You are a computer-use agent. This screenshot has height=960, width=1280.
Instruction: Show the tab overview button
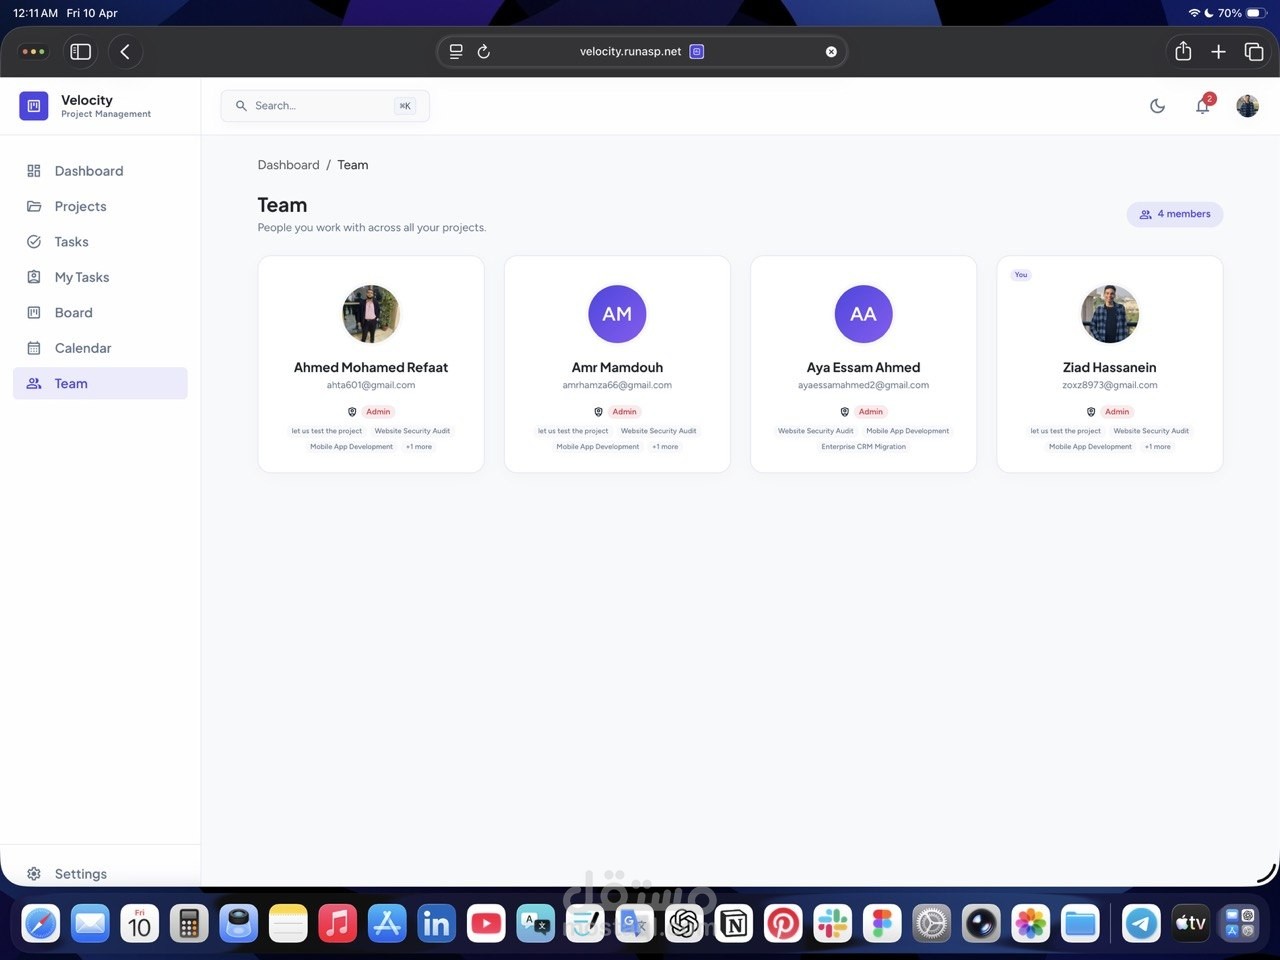[x=1253, y=52]
